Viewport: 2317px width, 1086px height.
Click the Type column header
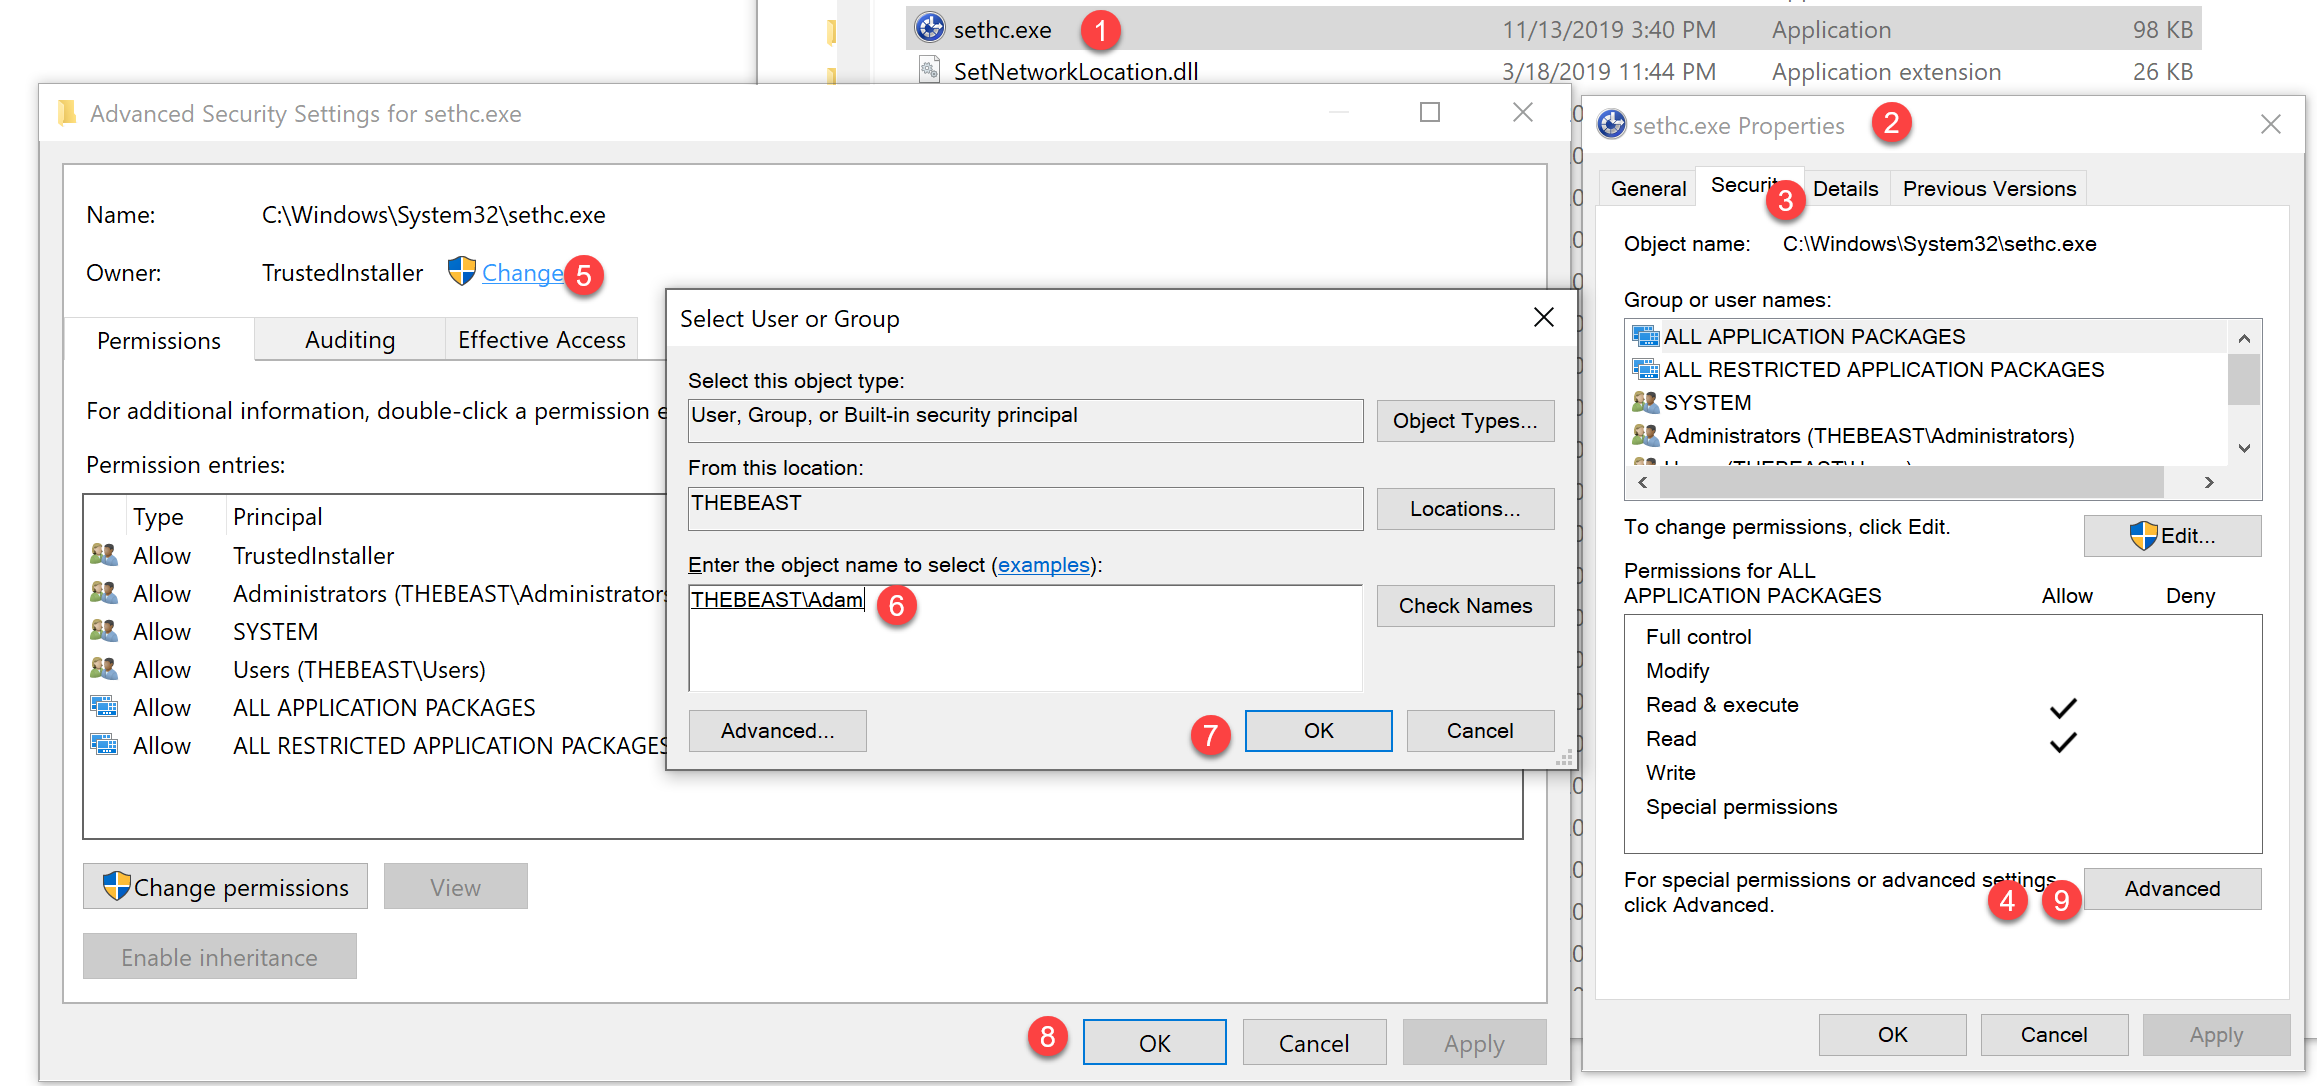point(158,517)
